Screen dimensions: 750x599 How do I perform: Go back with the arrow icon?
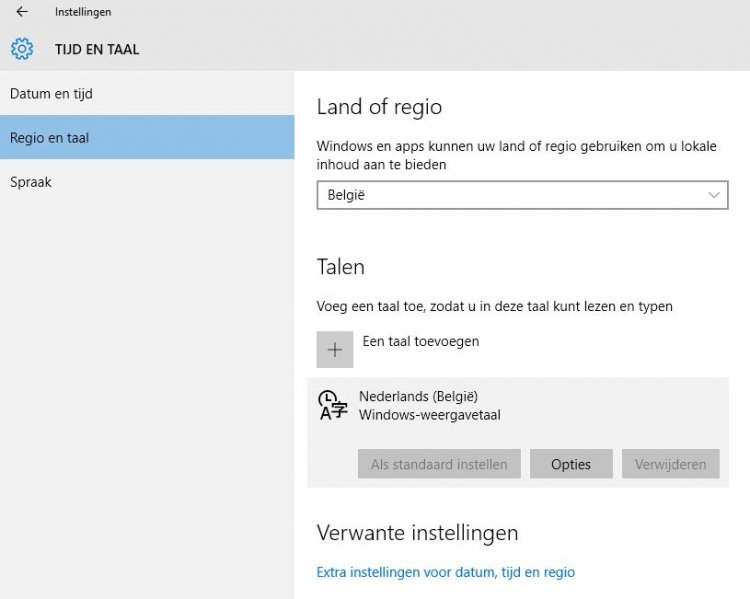tap(21, 12)
